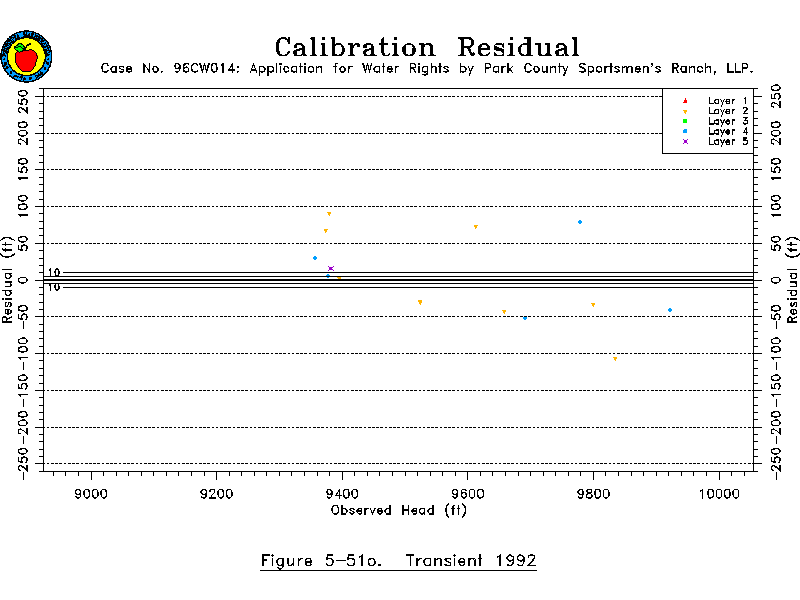Select the Case No. 96CW014 subtitle text
Viewport: 800px width, 600px height.
427,69
